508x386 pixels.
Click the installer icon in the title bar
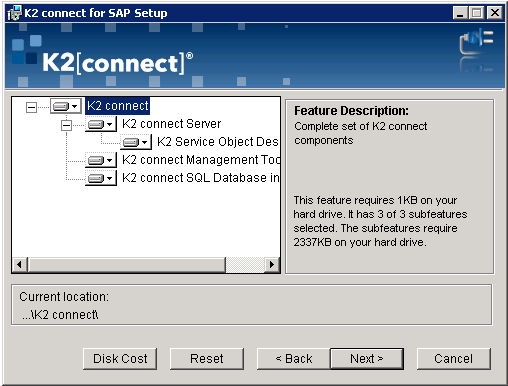pos(14,13)
